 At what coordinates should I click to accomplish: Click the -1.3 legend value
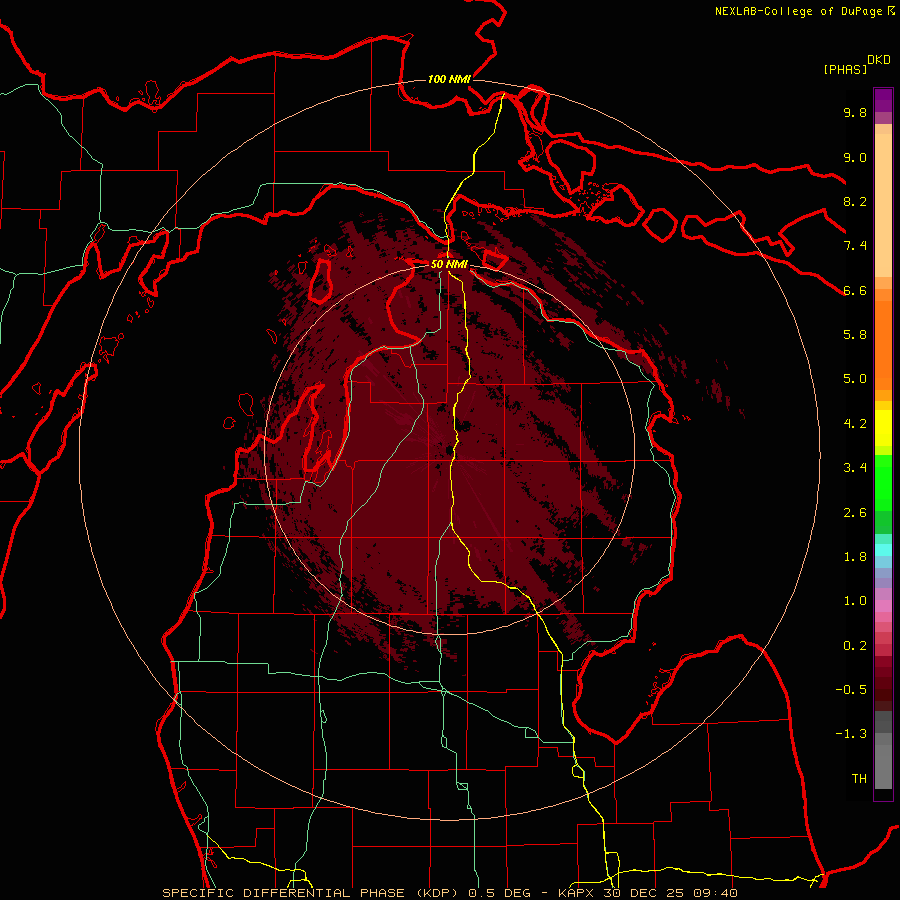pos(851,734)
